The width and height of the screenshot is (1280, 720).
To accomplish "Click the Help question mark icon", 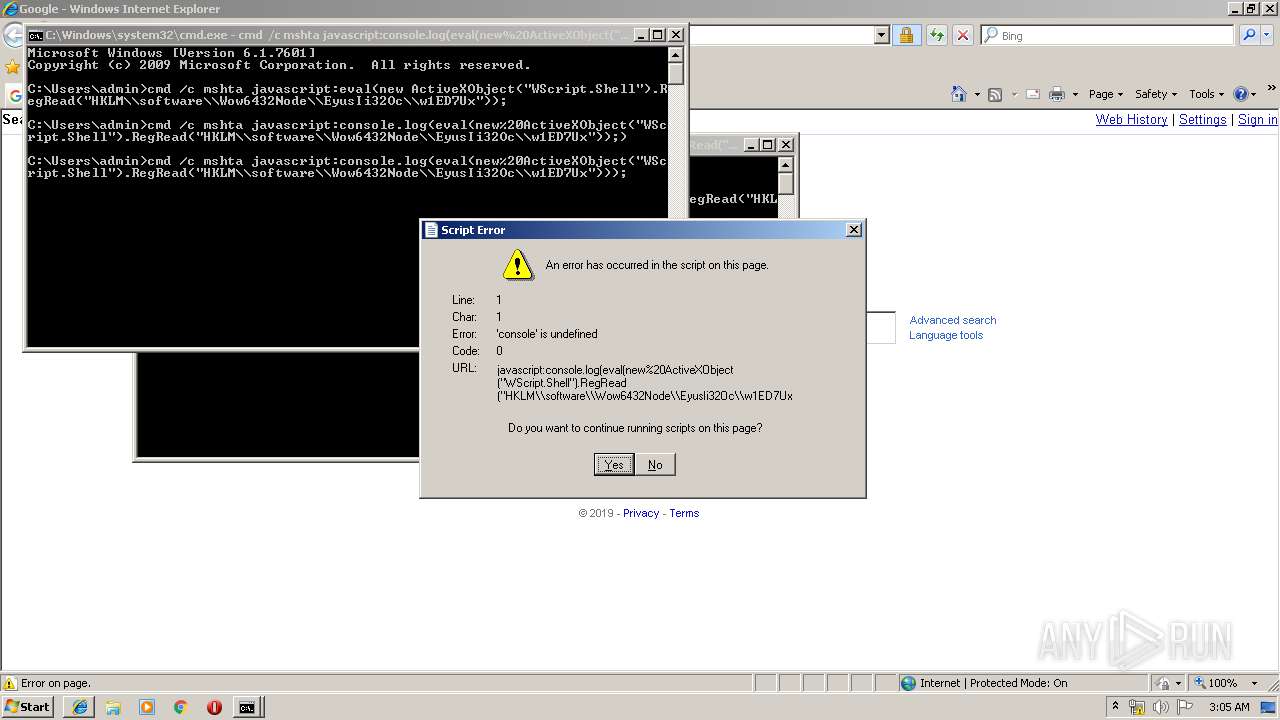I will click(x=1240, y=94).
